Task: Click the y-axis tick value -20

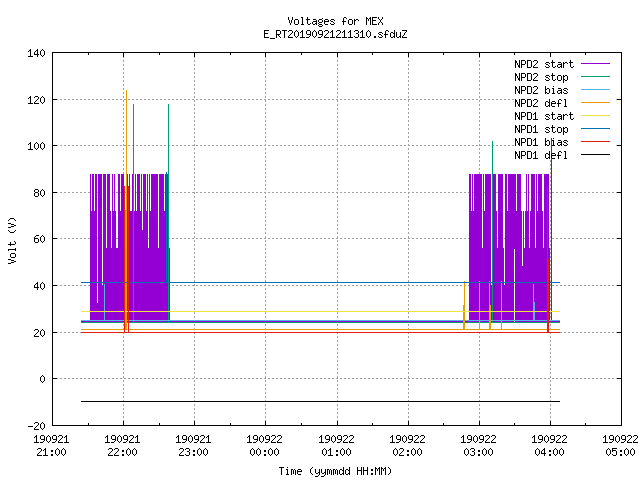Action: coord(36,426)
